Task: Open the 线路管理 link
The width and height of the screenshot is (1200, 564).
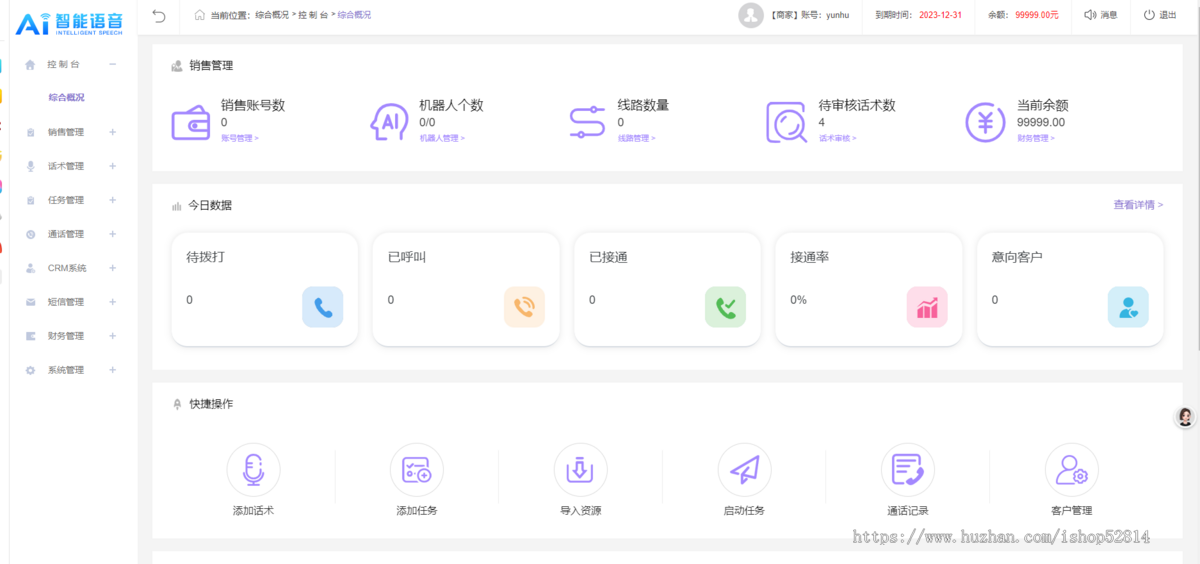Action: pos(636,138)
